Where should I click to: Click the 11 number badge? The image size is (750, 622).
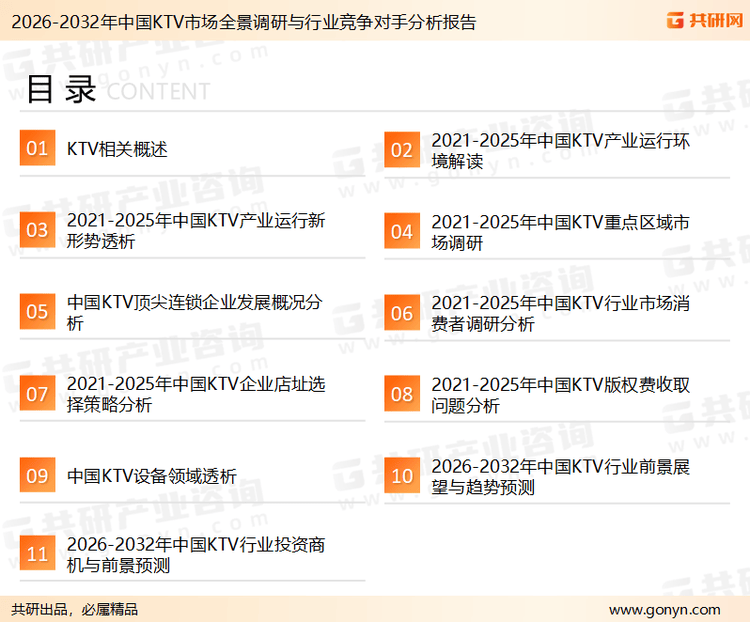click(37, 556)
